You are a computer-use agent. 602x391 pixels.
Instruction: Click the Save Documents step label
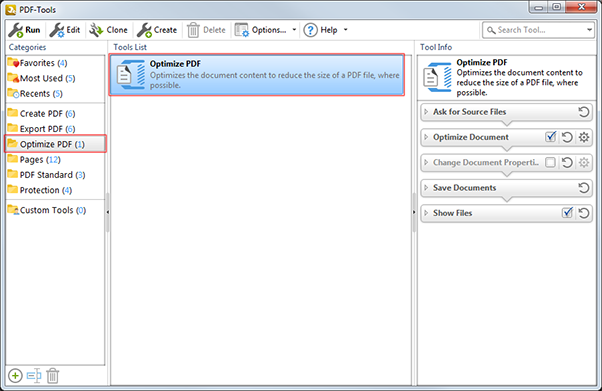click(465, 188)
